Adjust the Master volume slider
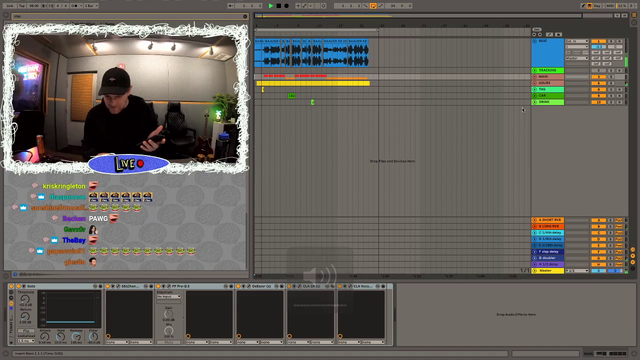640x360 pixels. coord(598,271)
